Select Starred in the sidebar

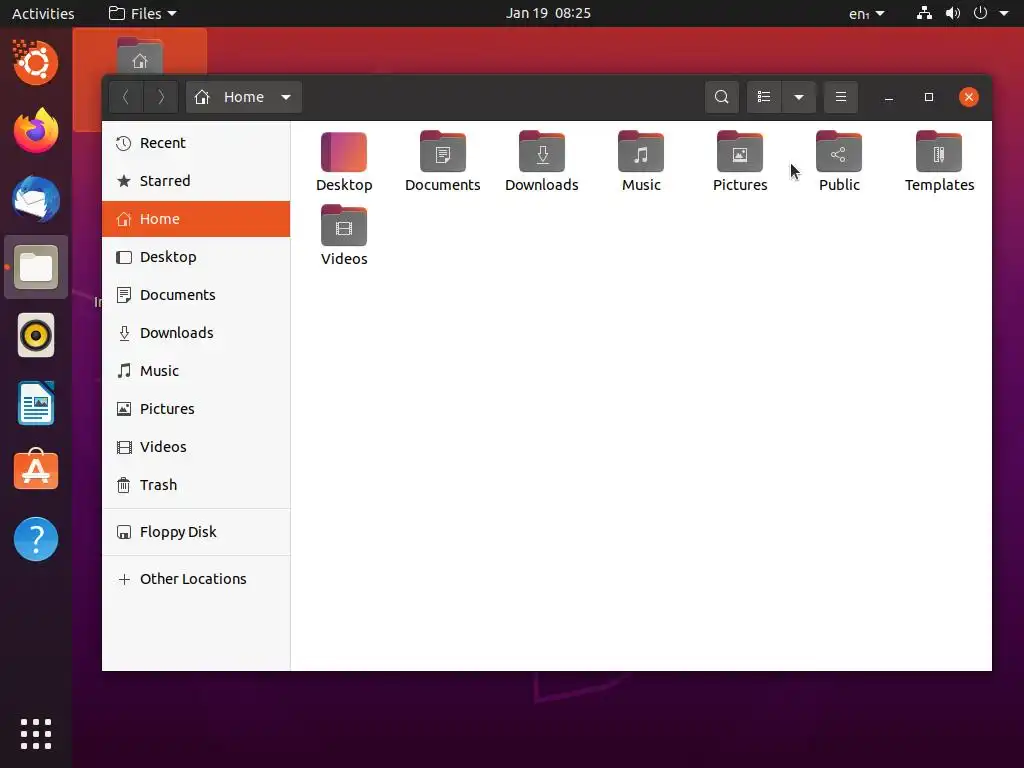pyautogui.click(x=196, y=181)
